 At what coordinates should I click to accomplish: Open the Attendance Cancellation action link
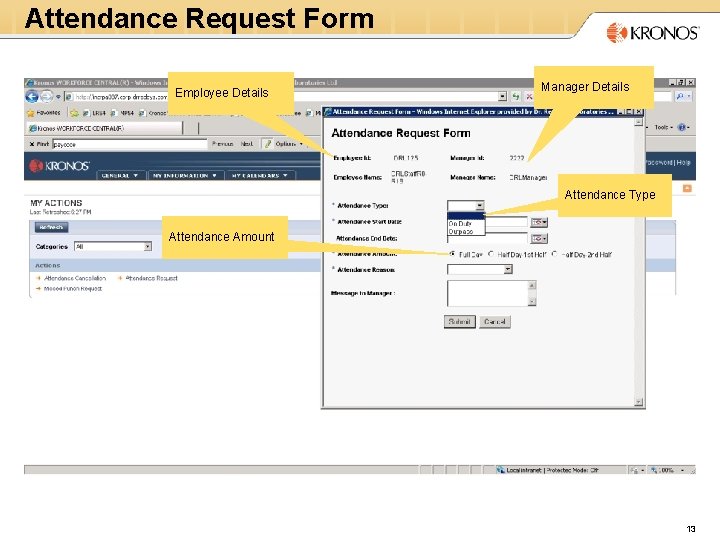[x=75, y=278]
